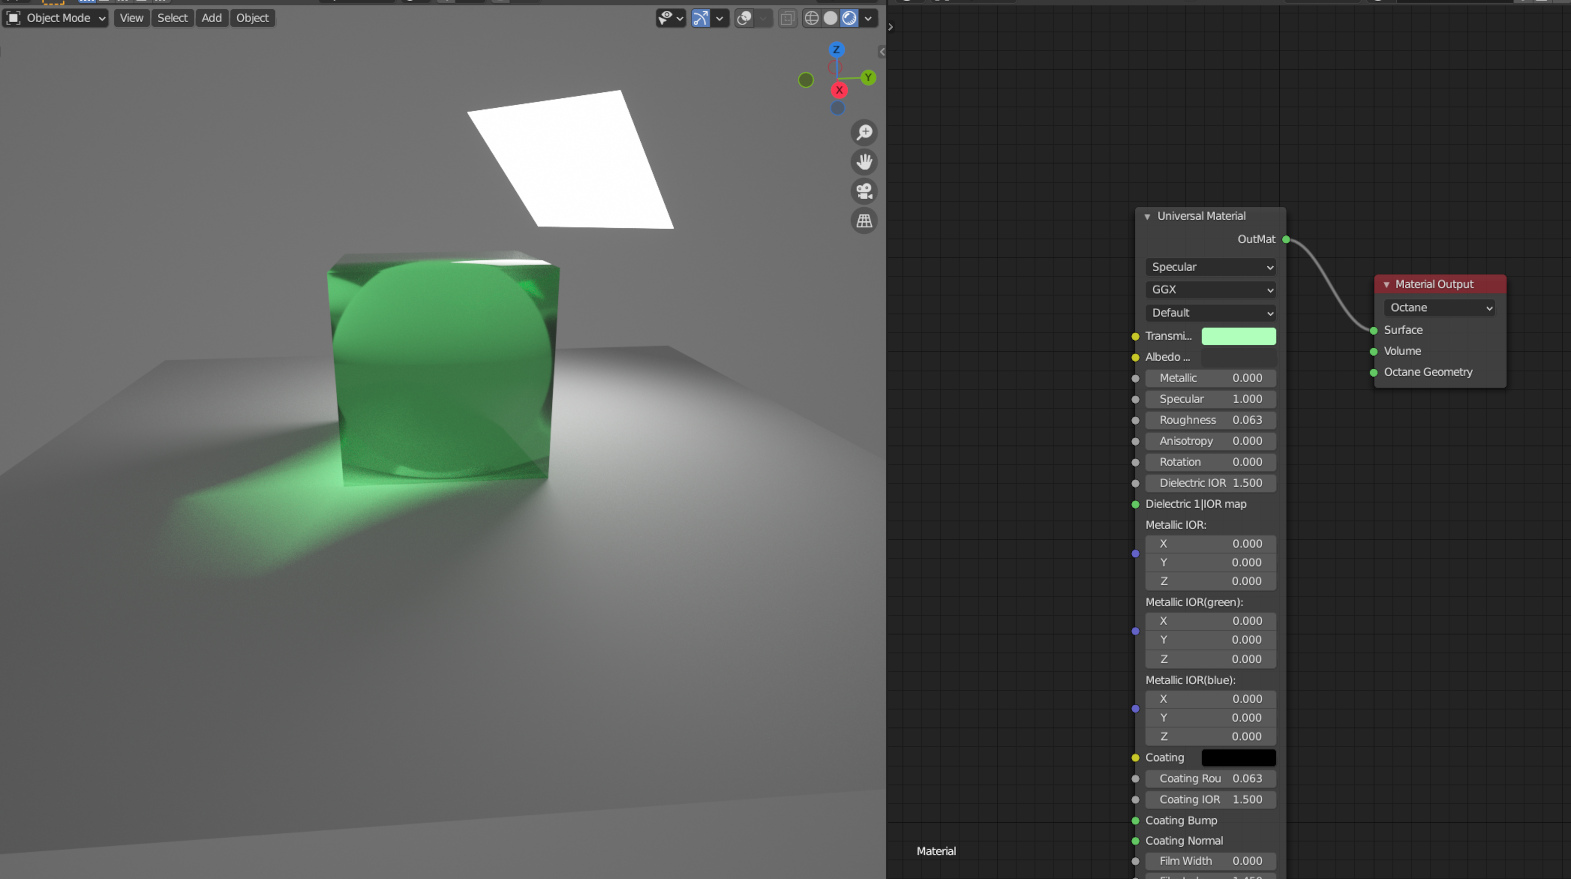Click the Transmission input socket
The width and height of the screenshot is (1571, 879).
pyautogui.click(x=1135, y=336)
